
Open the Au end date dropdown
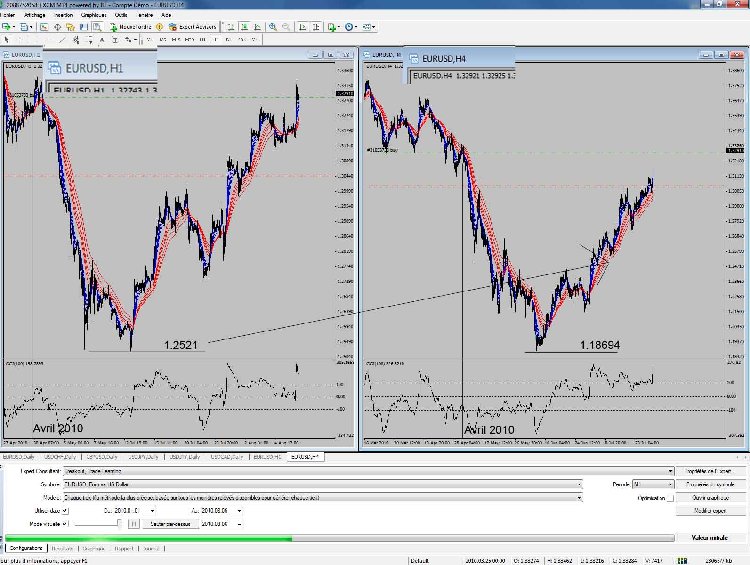click(x=239, y=510)
